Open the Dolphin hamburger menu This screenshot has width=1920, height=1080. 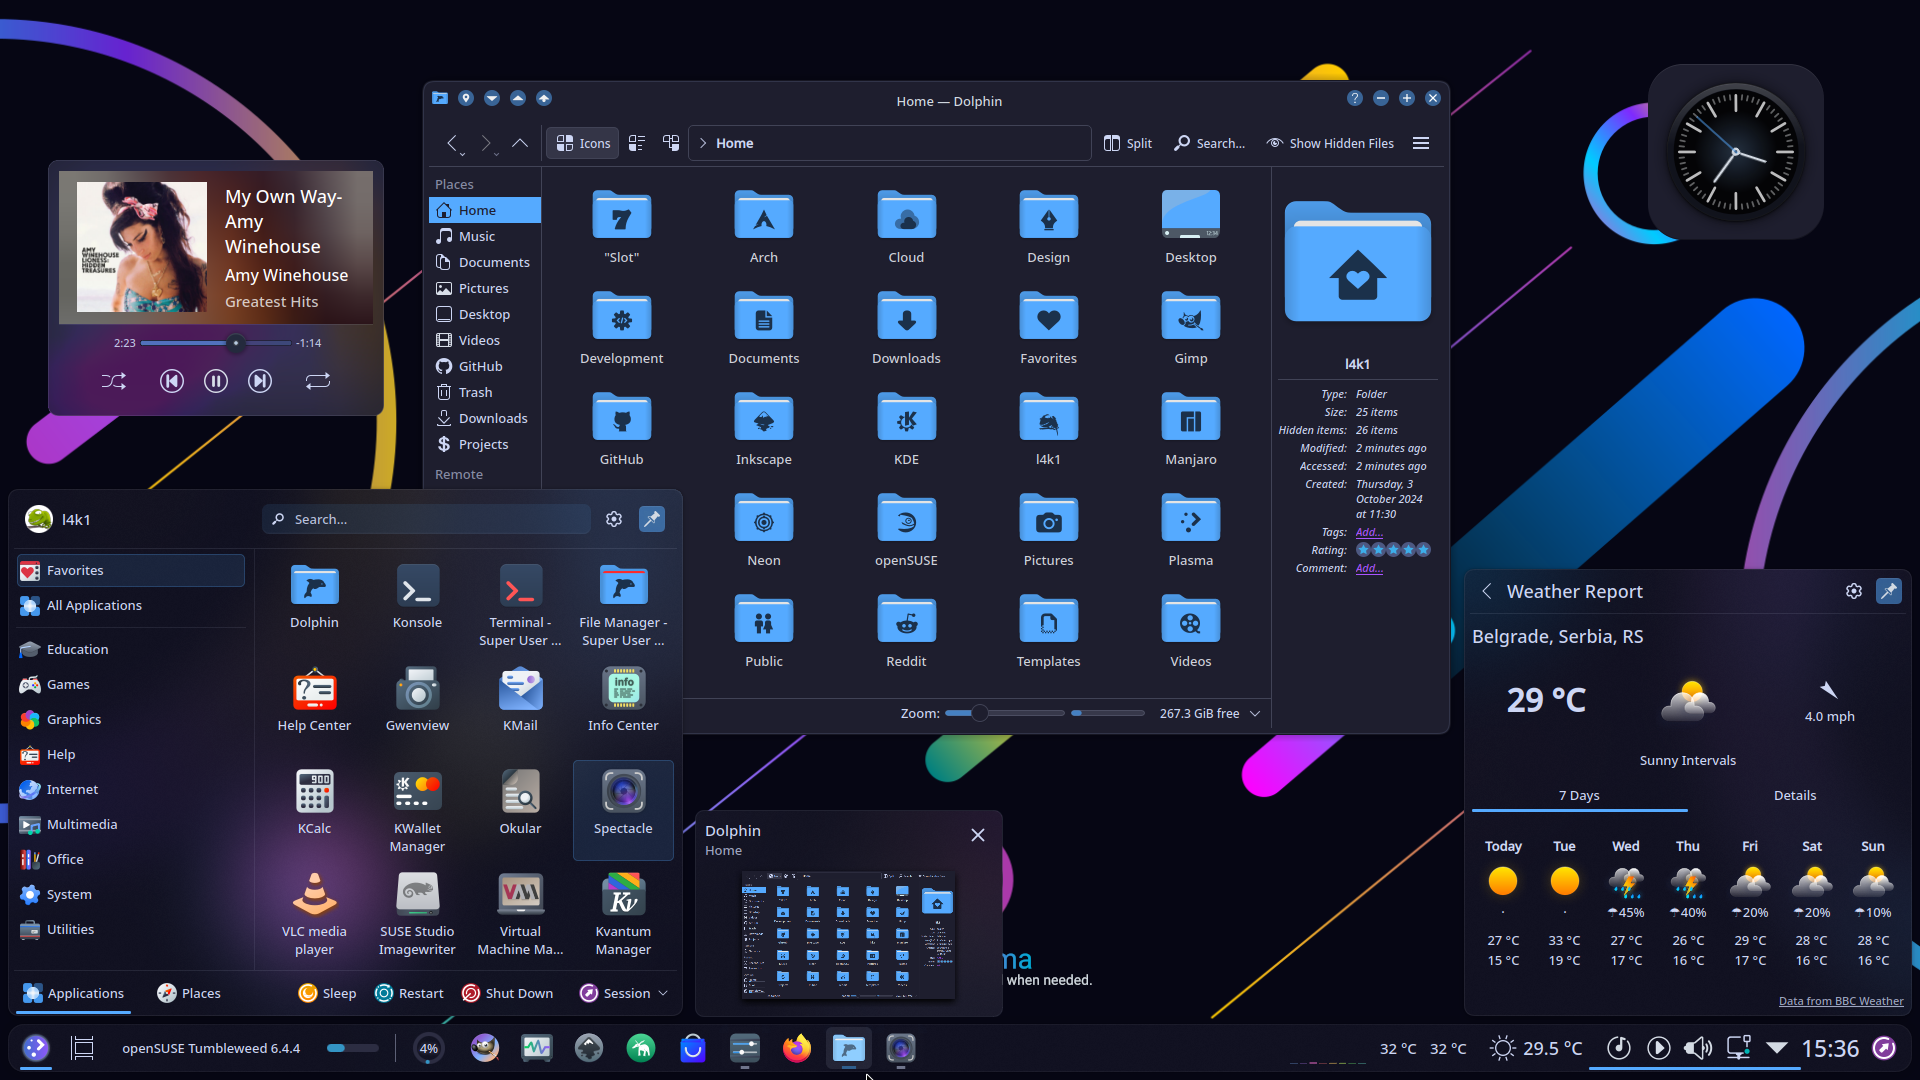pos(1421,143)
